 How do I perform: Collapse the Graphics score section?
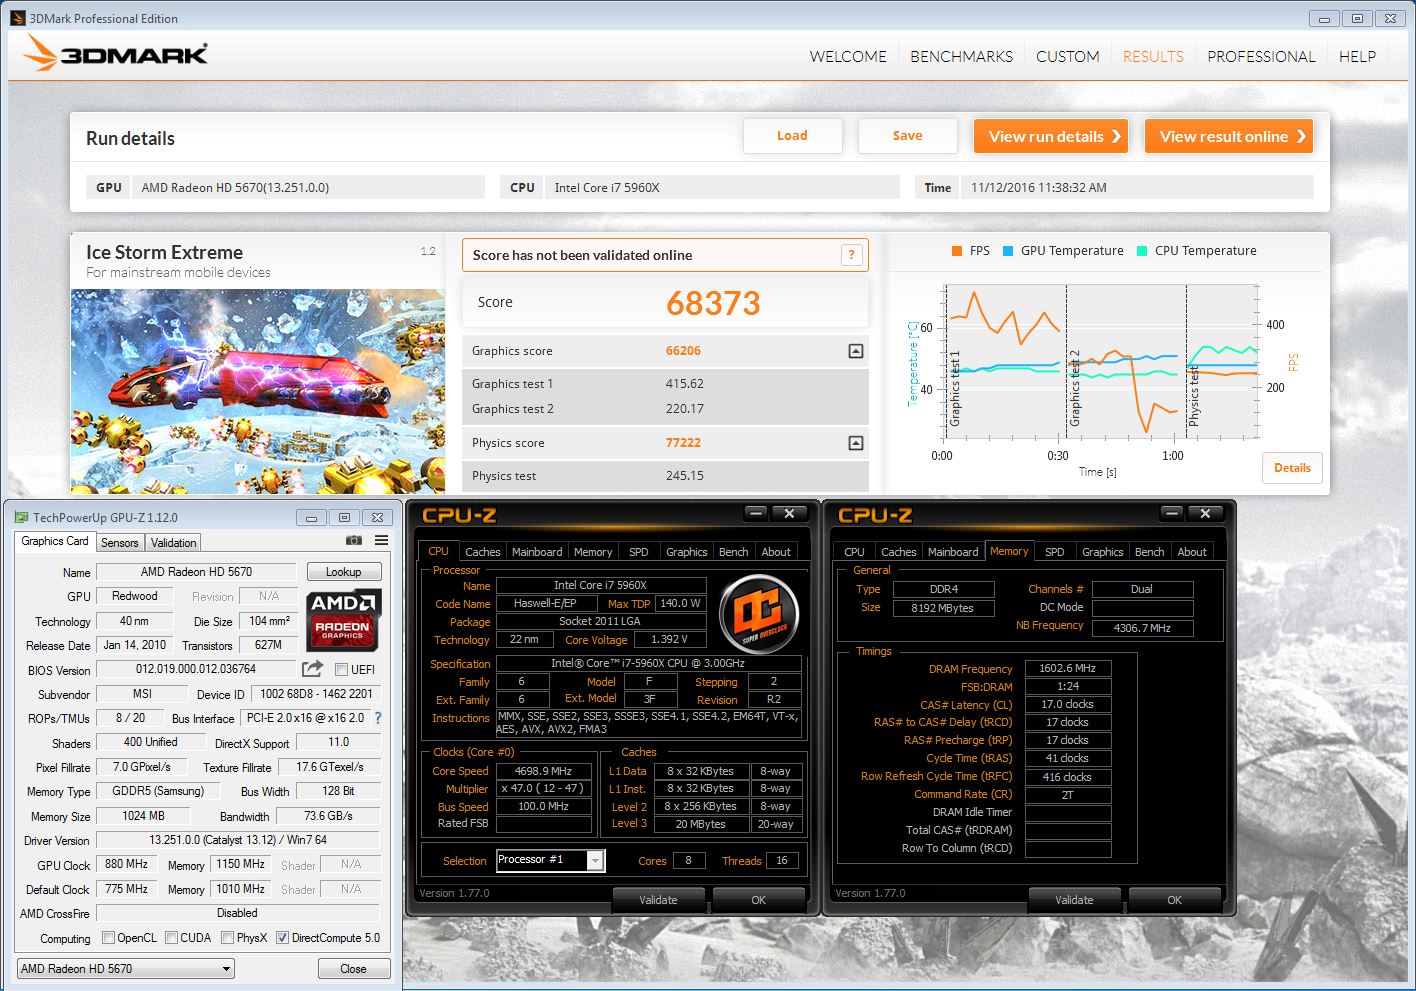tap(855, 351)
